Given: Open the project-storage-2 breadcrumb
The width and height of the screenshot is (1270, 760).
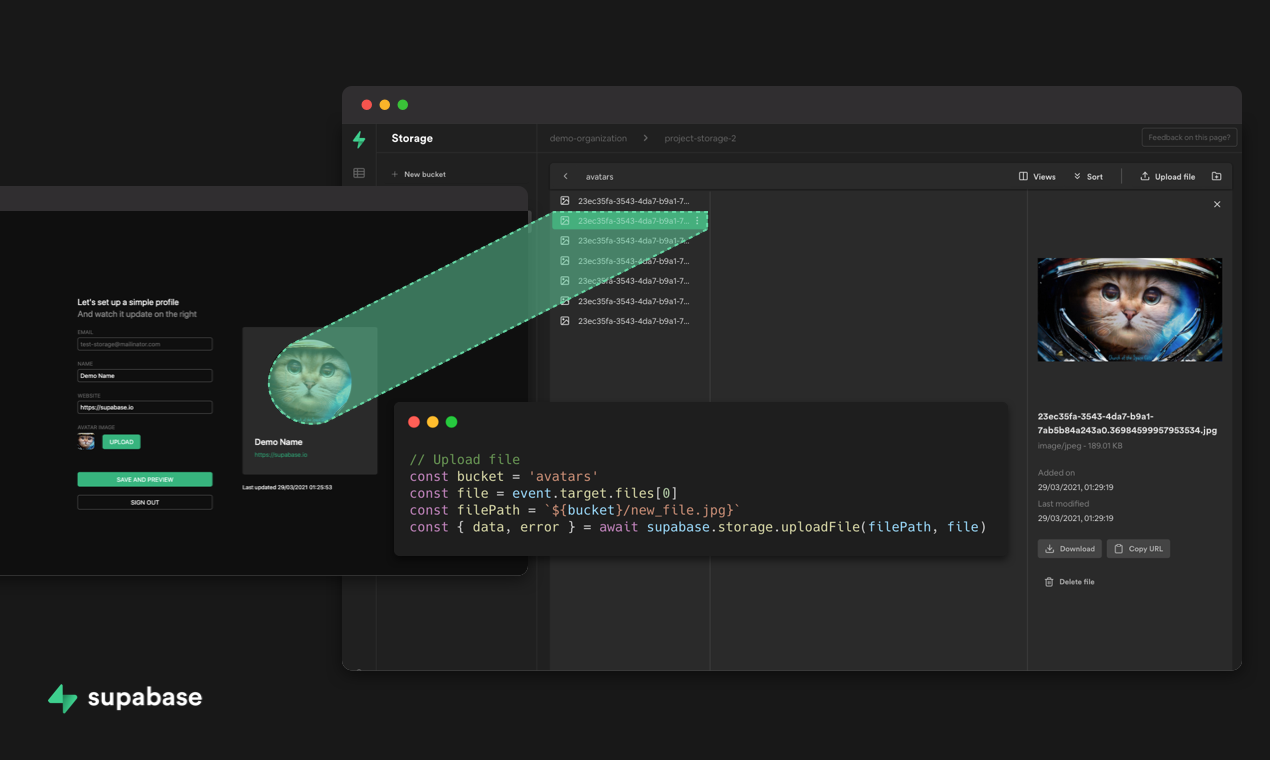Looking at the screenshot, I should tap(700, 138).
